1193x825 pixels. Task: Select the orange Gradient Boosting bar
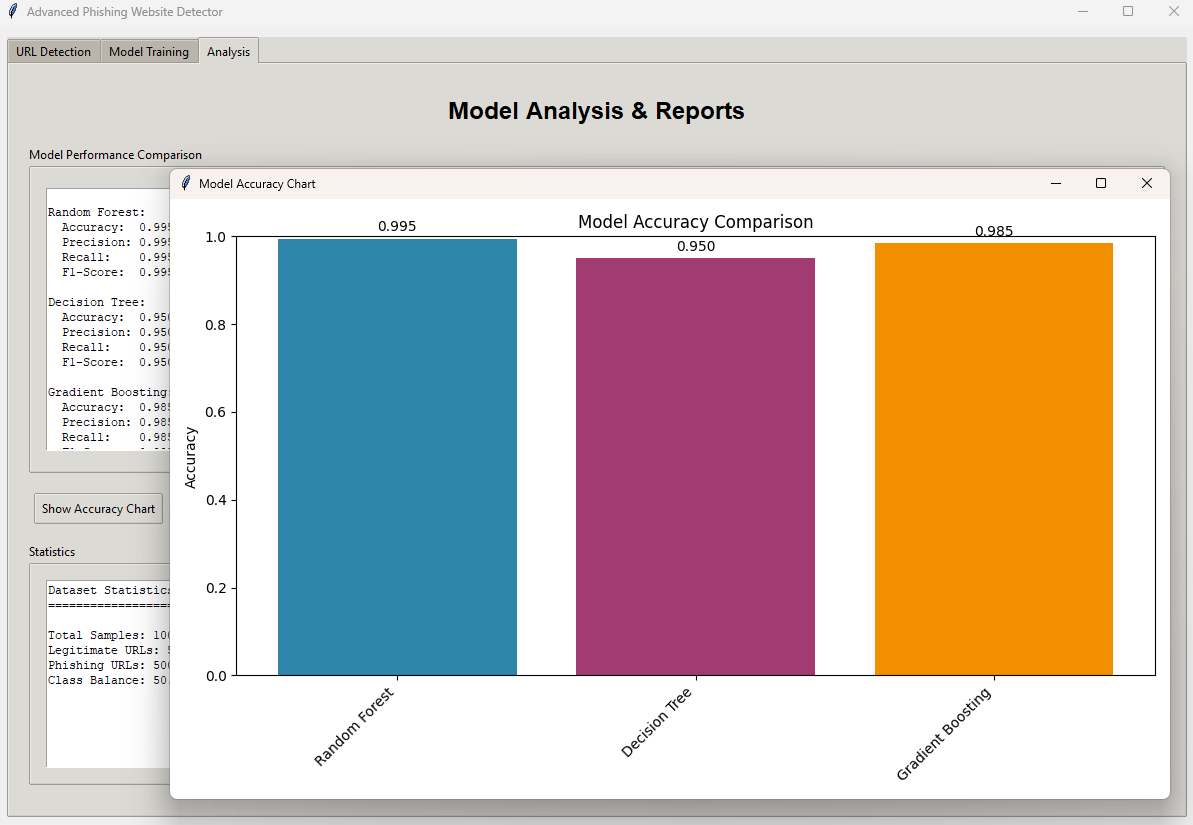993,459
